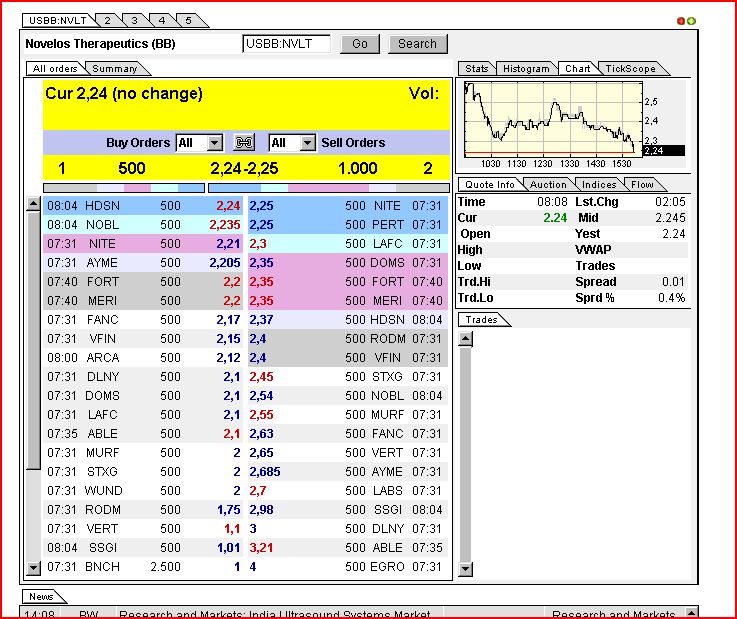Open the Buy Orders filter dropdown
The height and width of the screenshot is (619, 737).
[x=215, y=143]
